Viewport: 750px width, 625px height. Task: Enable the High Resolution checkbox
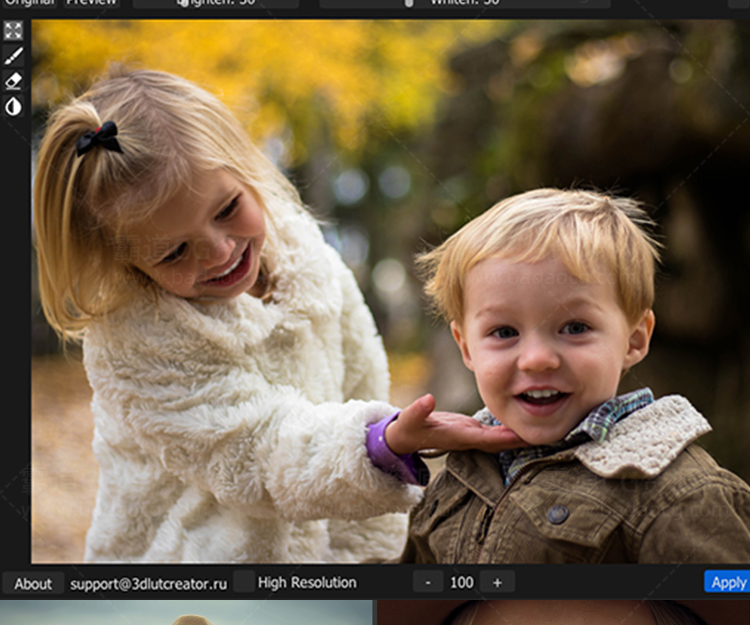click(x=244, y=582)
